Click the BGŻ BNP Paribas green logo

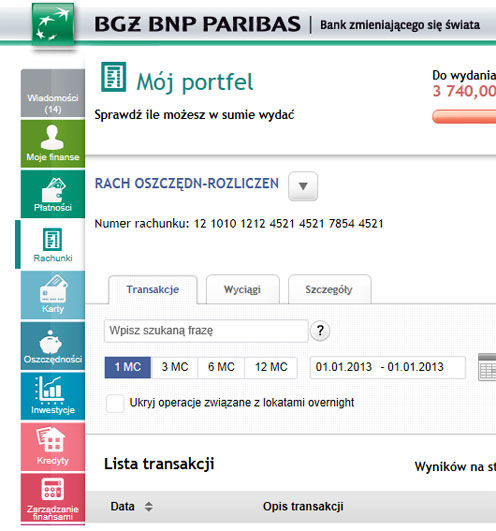coord(53,24)
